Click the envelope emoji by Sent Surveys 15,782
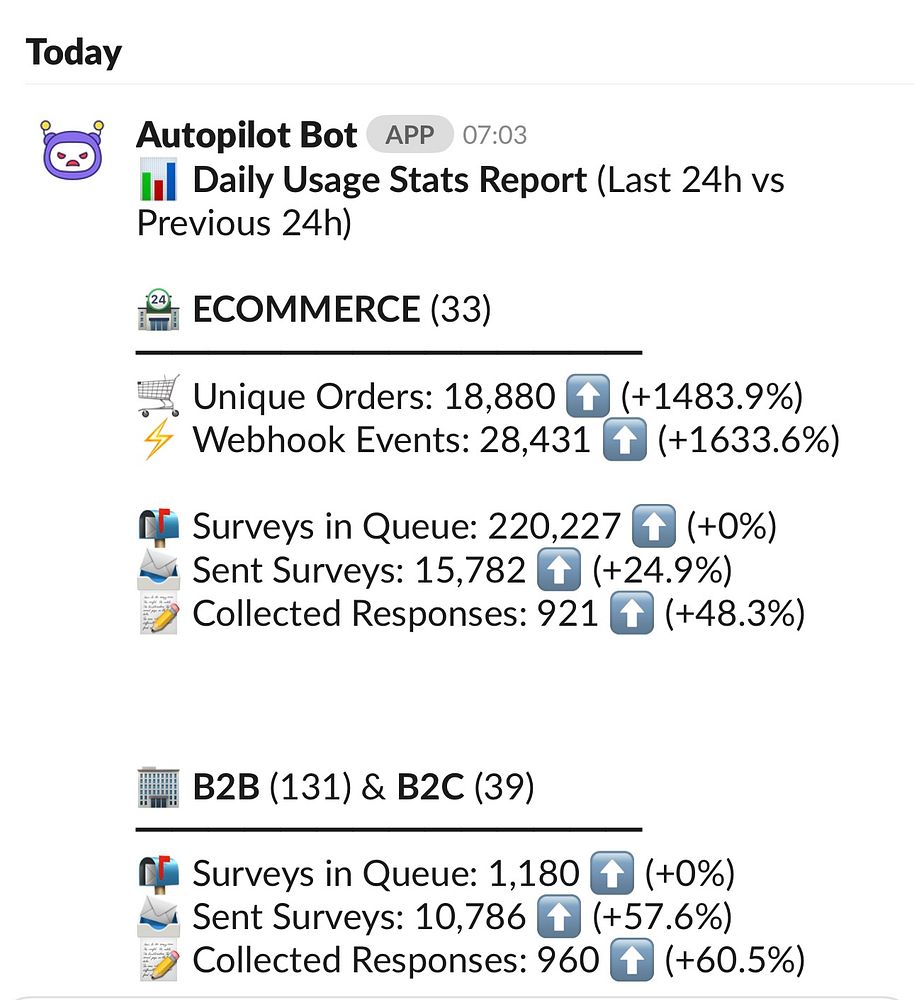Screen dimensions: 914x1000 pyautogui.click(x=158, y=570)
